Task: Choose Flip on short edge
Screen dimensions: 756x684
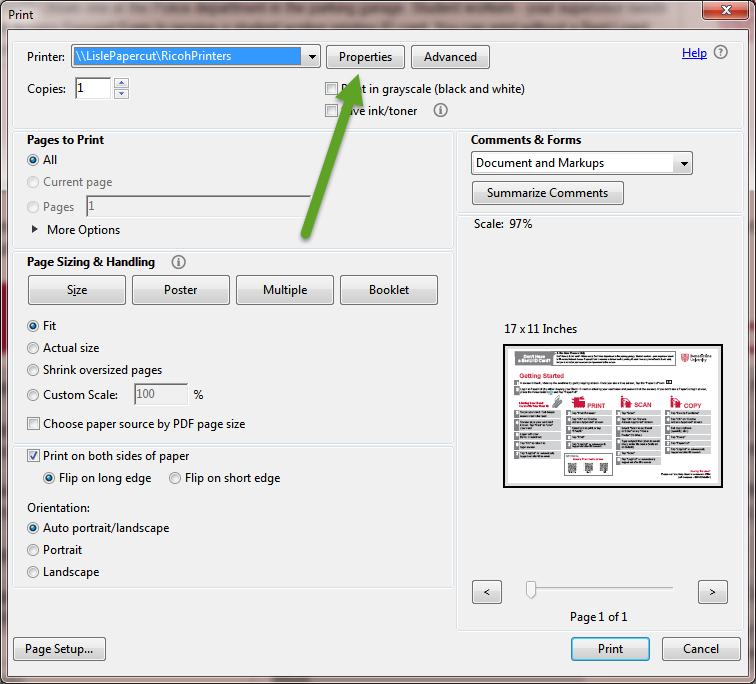Action: (175, 478)
